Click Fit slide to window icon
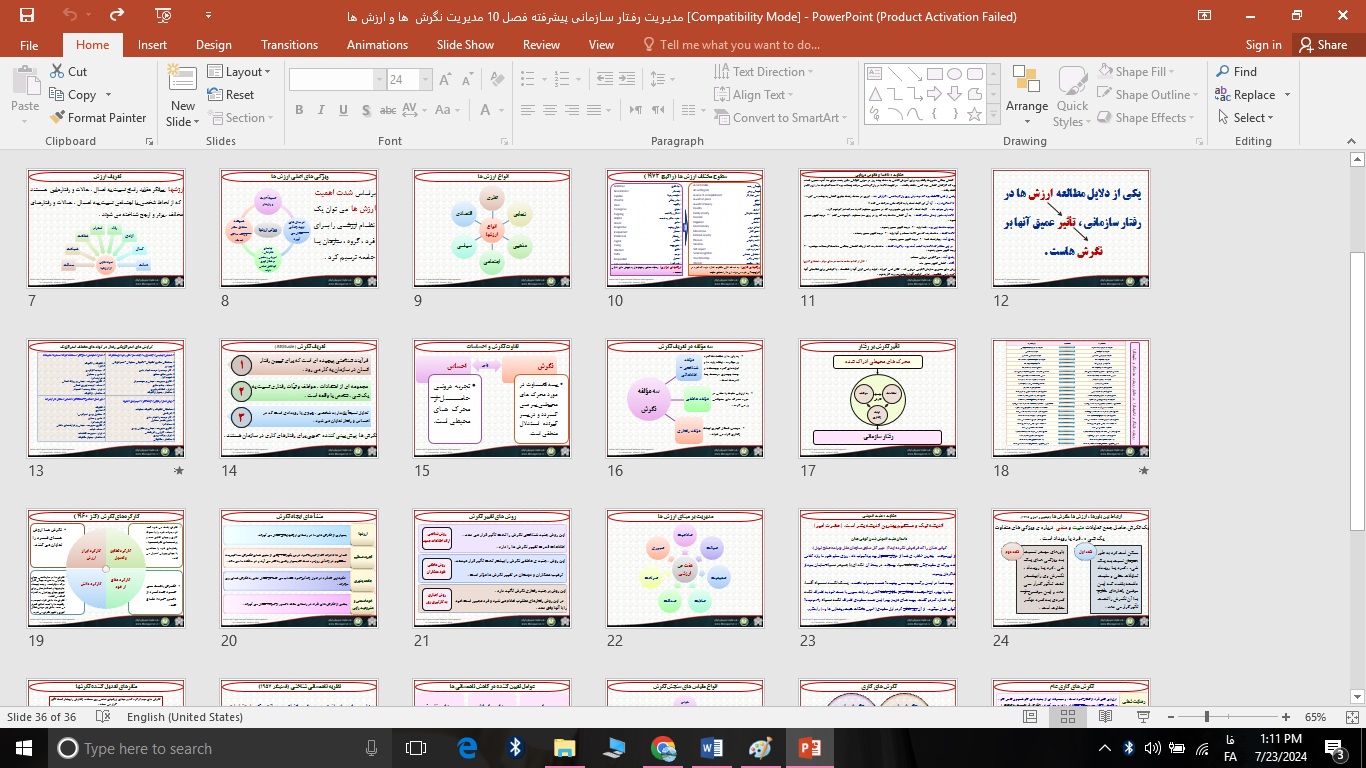Image resolution: width=1366 pixels, height=768 pixels. (x=1350, y=717)
